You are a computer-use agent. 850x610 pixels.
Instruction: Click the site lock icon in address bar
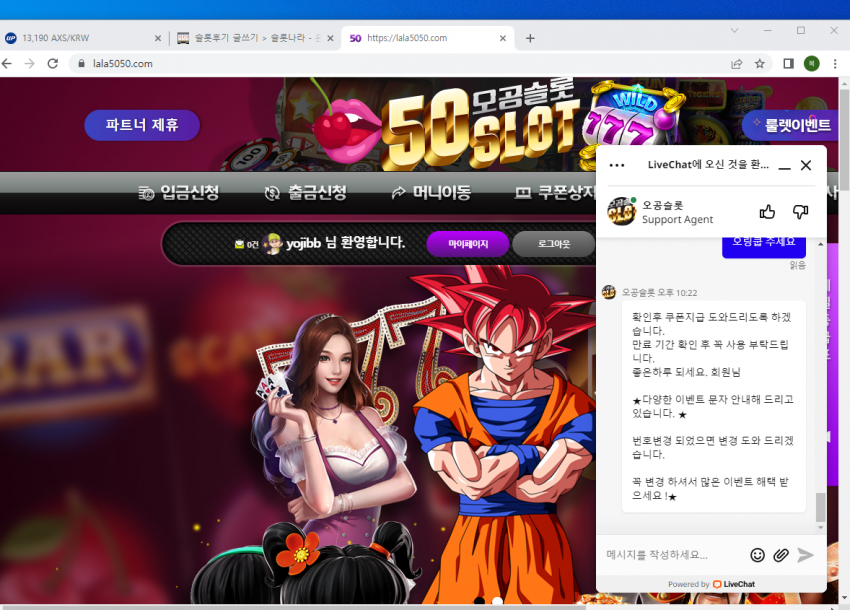81,63
